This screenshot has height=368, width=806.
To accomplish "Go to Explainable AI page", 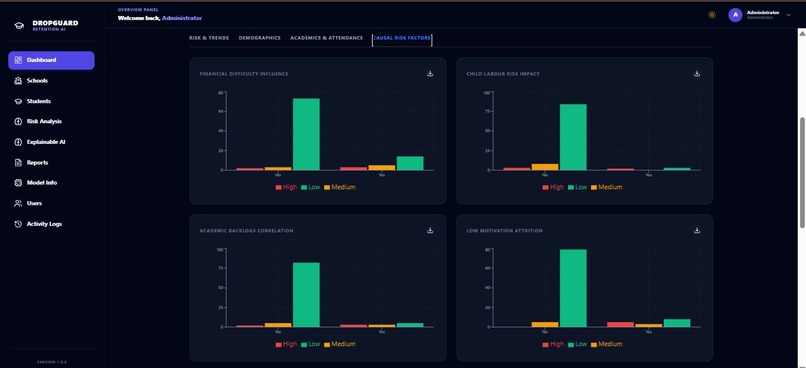I will pos(51,142).
